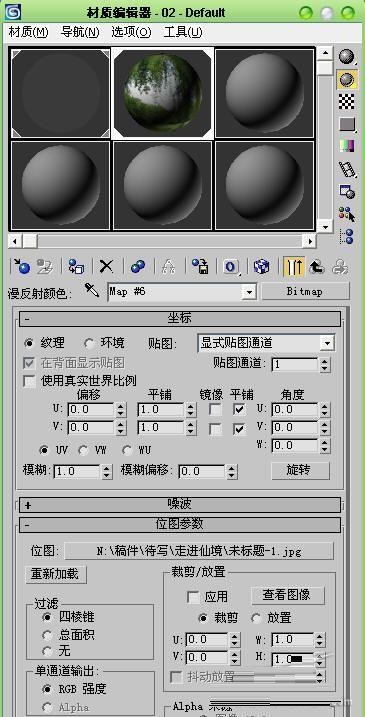
Task: Click the V 平铺 value input field
Action: point(161,428)
